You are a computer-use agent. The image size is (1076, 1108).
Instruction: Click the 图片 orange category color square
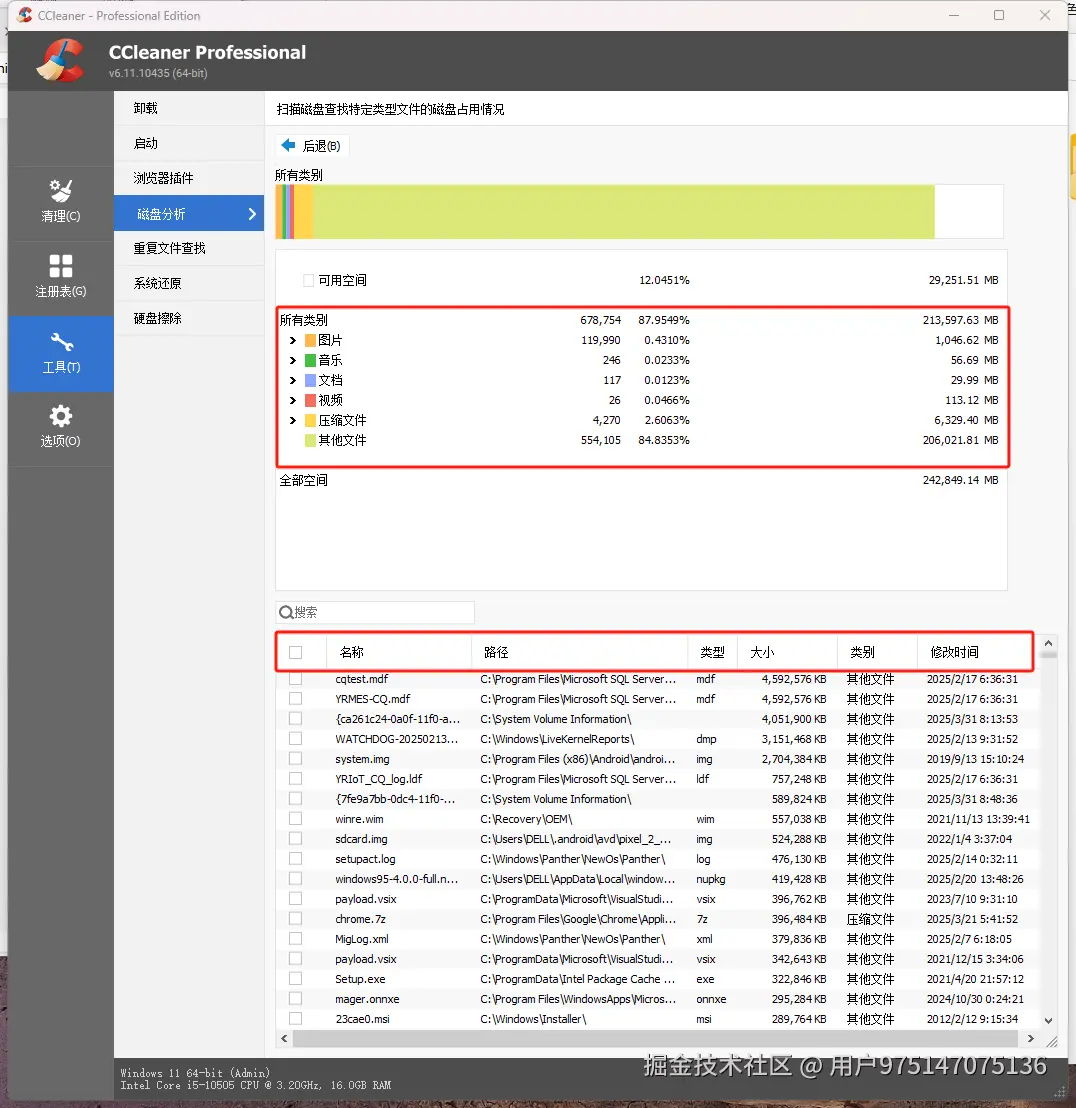(x=310, y=341)
